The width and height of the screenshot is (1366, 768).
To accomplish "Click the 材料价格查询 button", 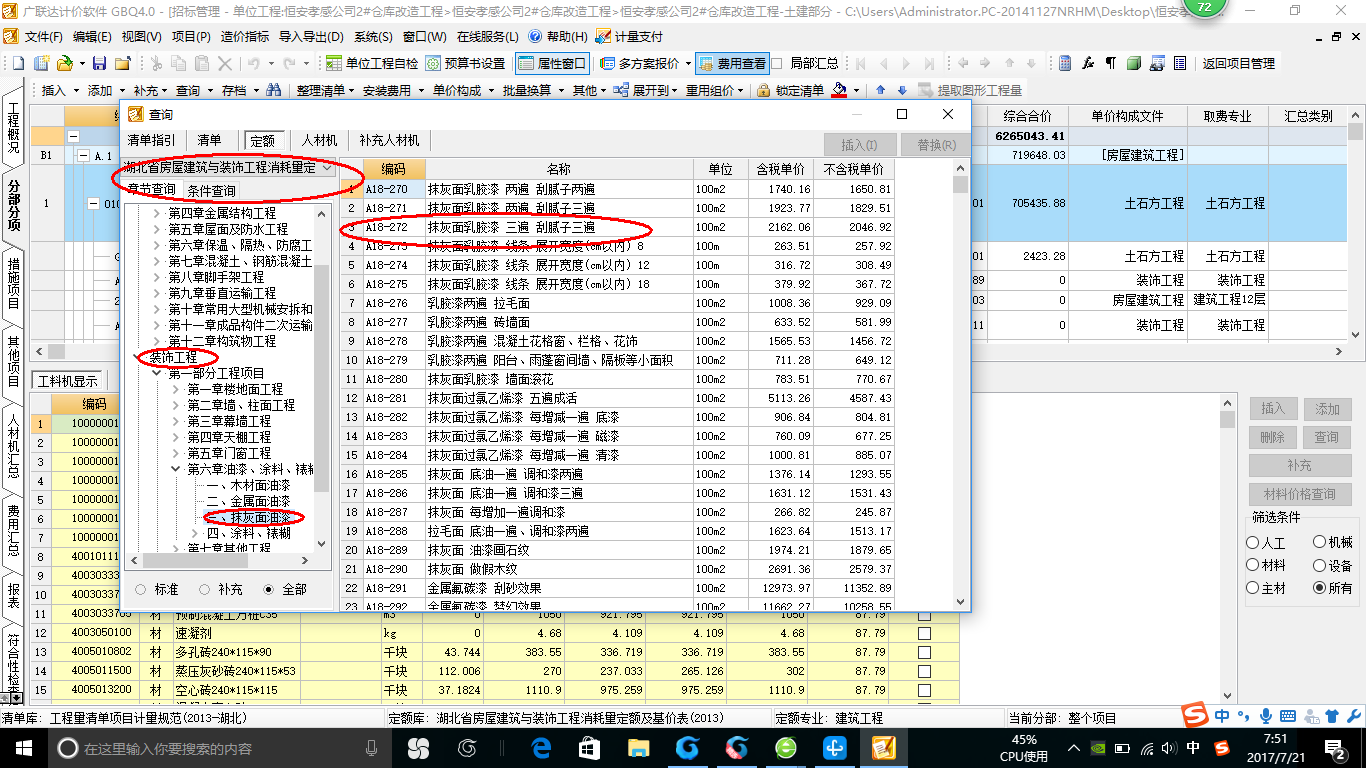I will 1299,494.
